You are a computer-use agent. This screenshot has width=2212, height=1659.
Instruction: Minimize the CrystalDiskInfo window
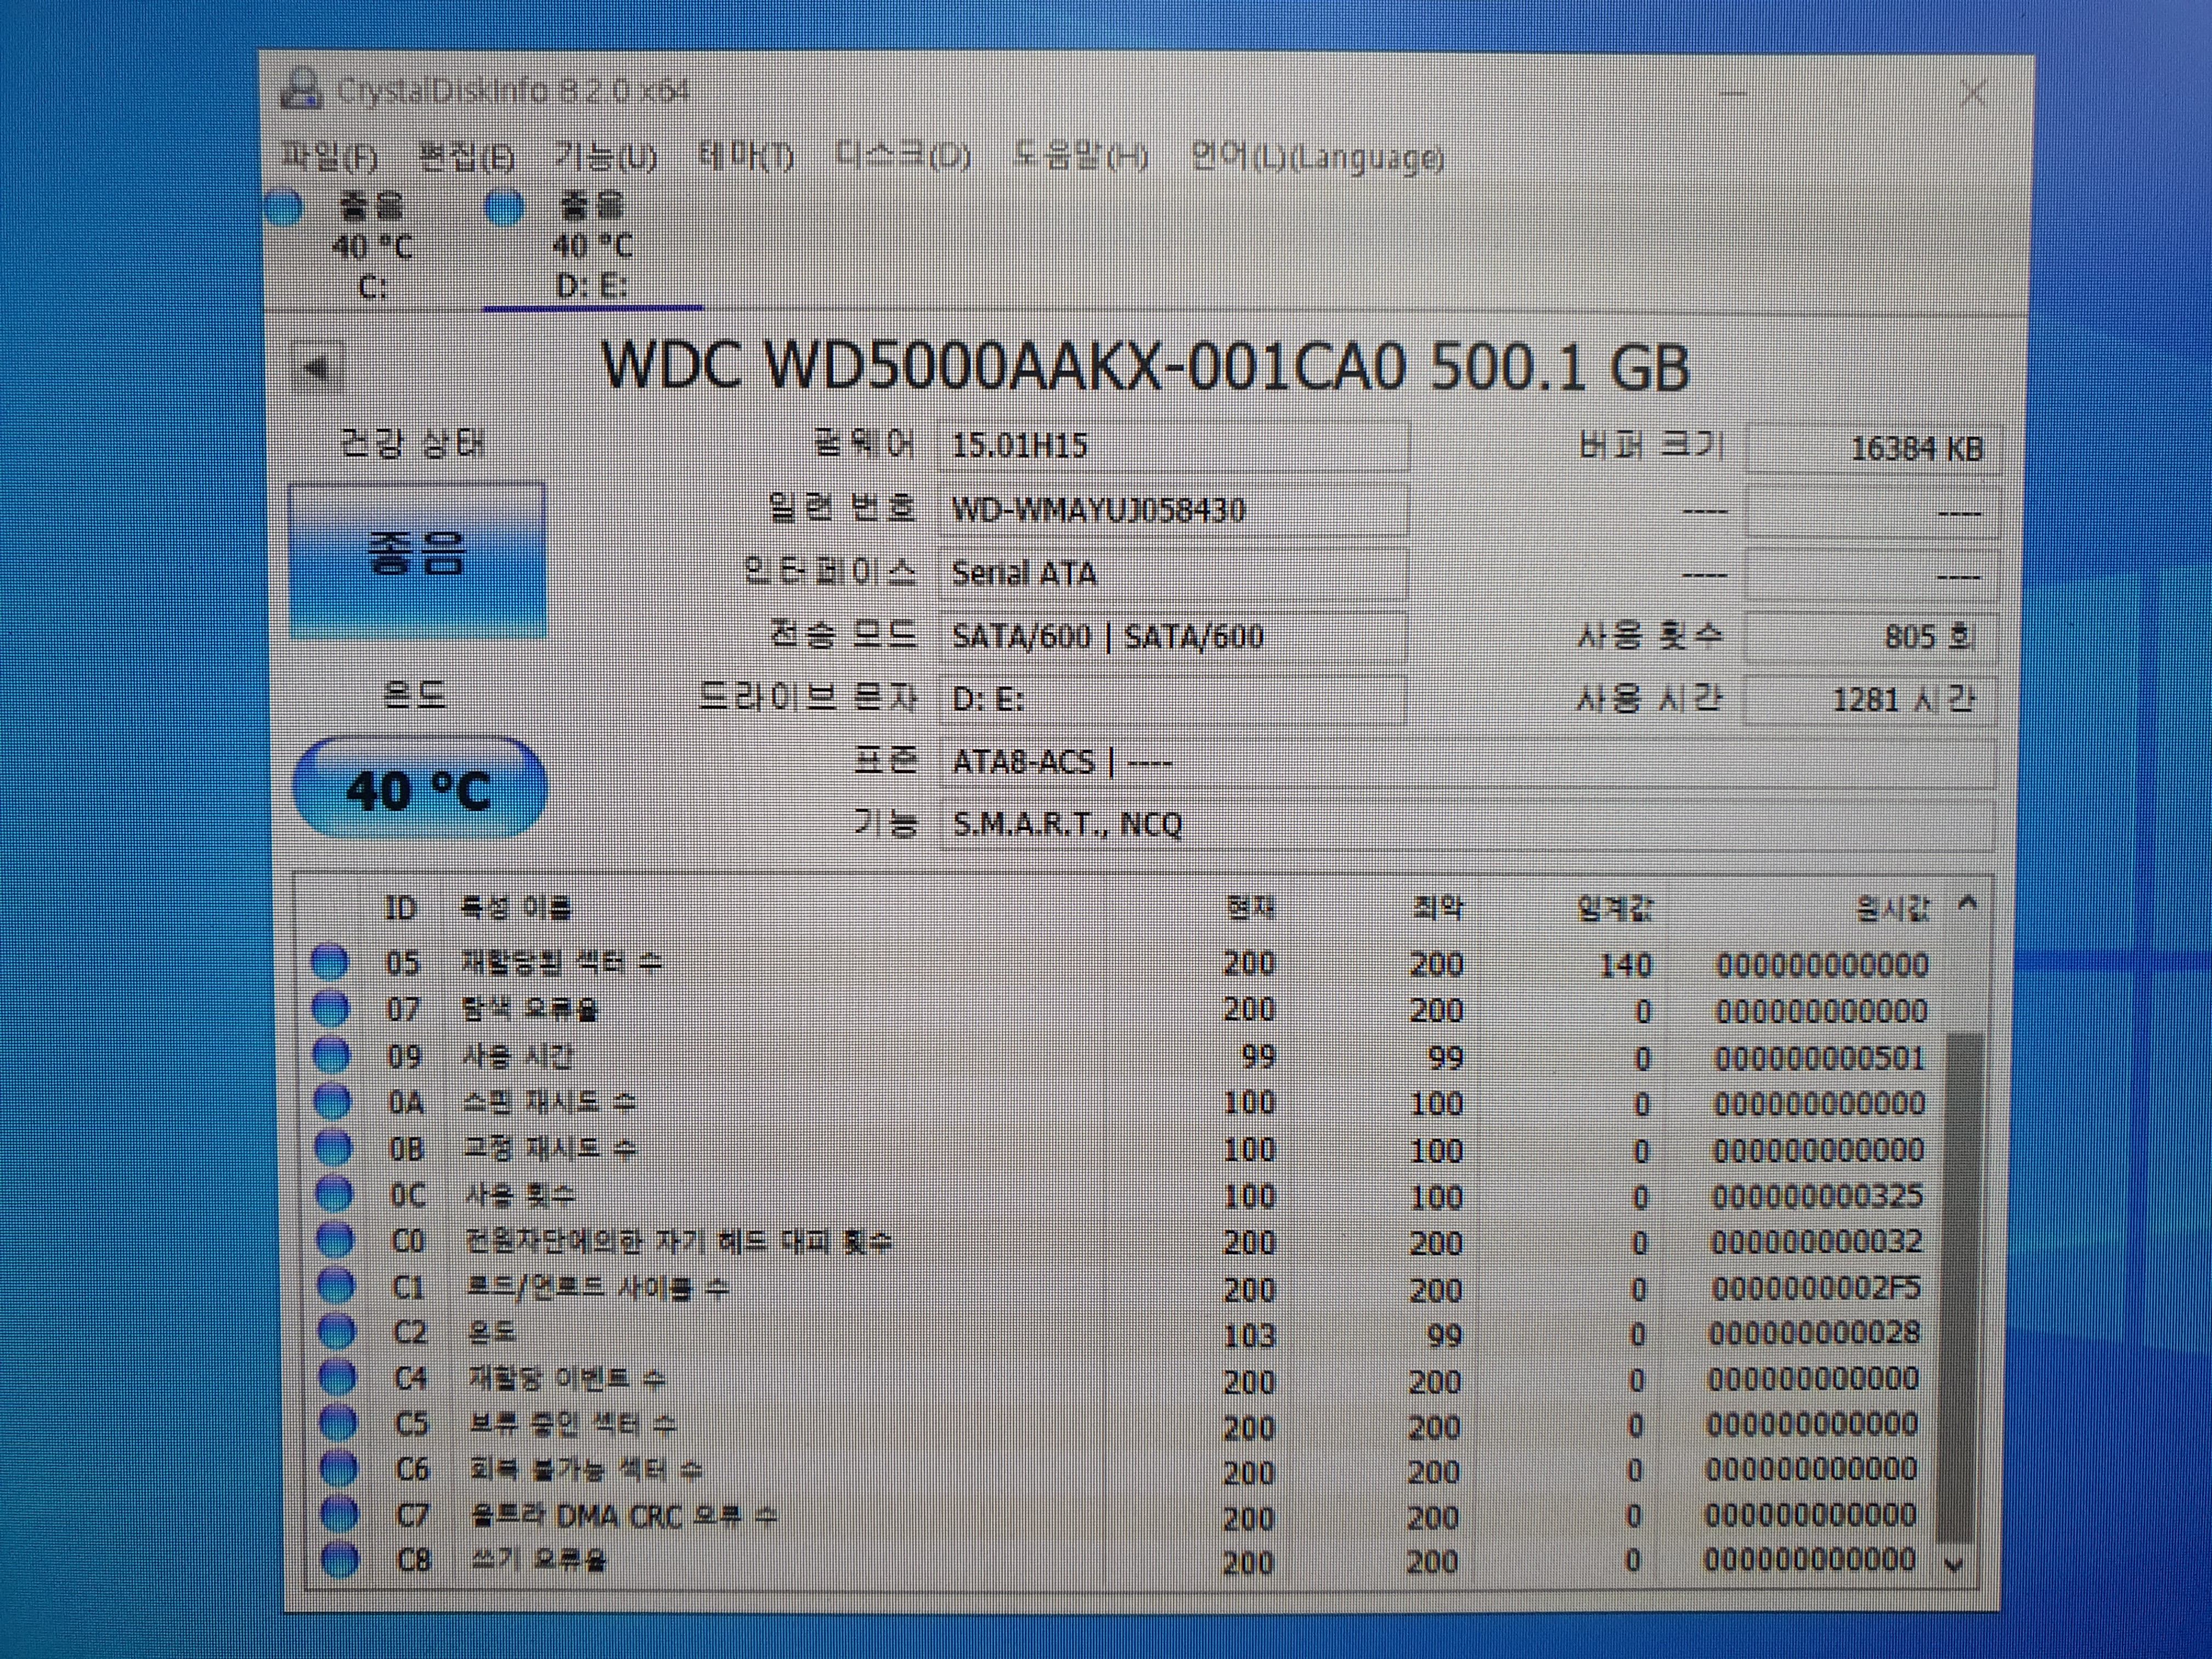[1733, 95]
